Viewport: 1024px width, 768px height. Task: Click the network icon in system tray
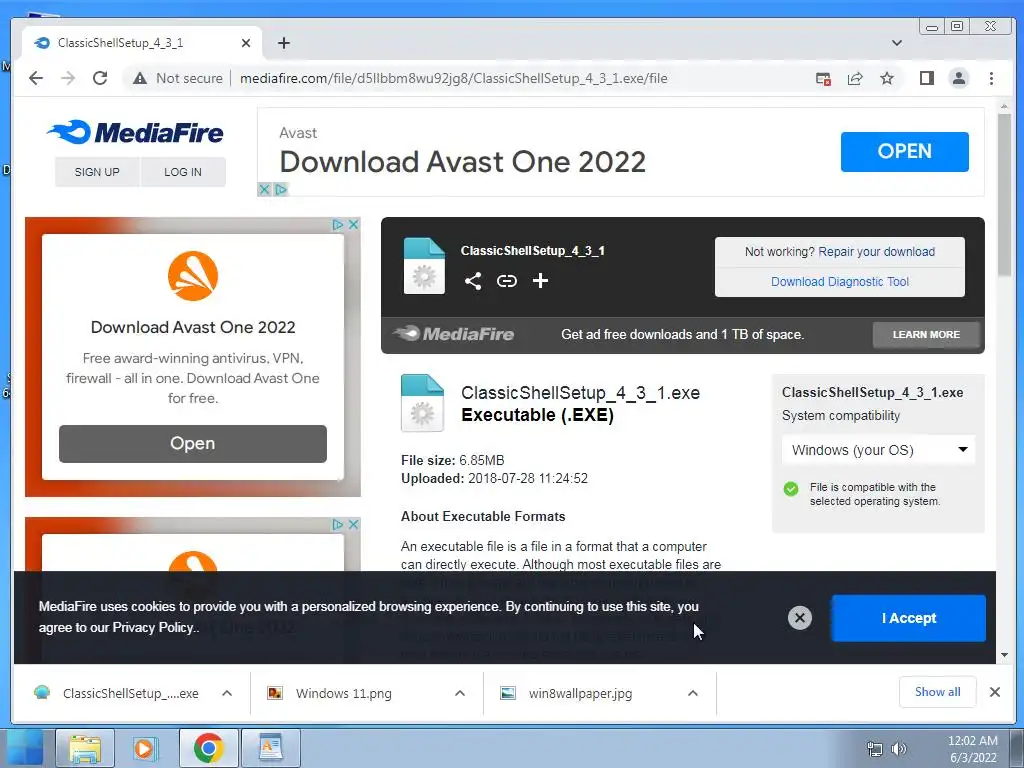click(874, 749)
